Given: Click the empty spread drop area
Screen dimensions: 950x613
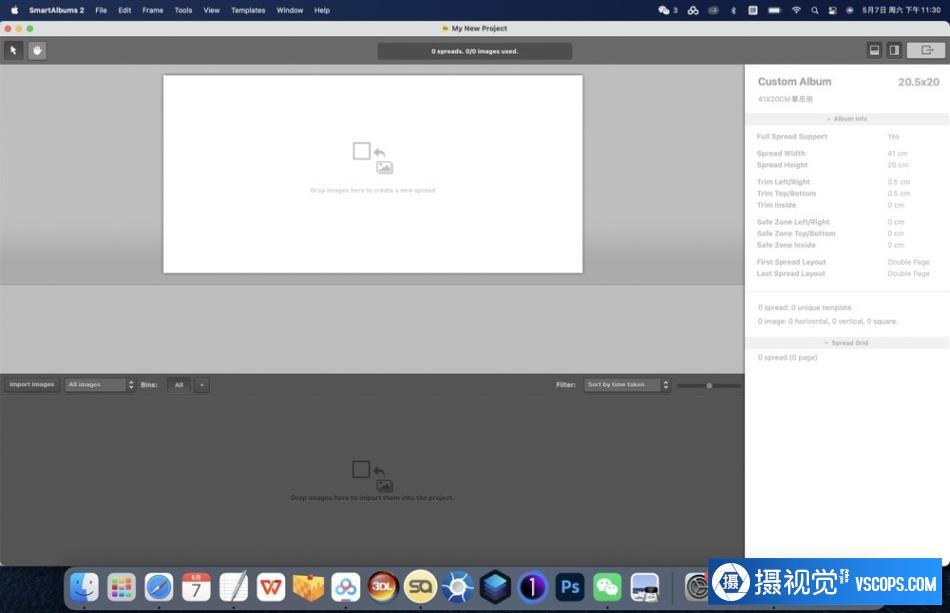Looking at the screenshot, I should 373,174.
